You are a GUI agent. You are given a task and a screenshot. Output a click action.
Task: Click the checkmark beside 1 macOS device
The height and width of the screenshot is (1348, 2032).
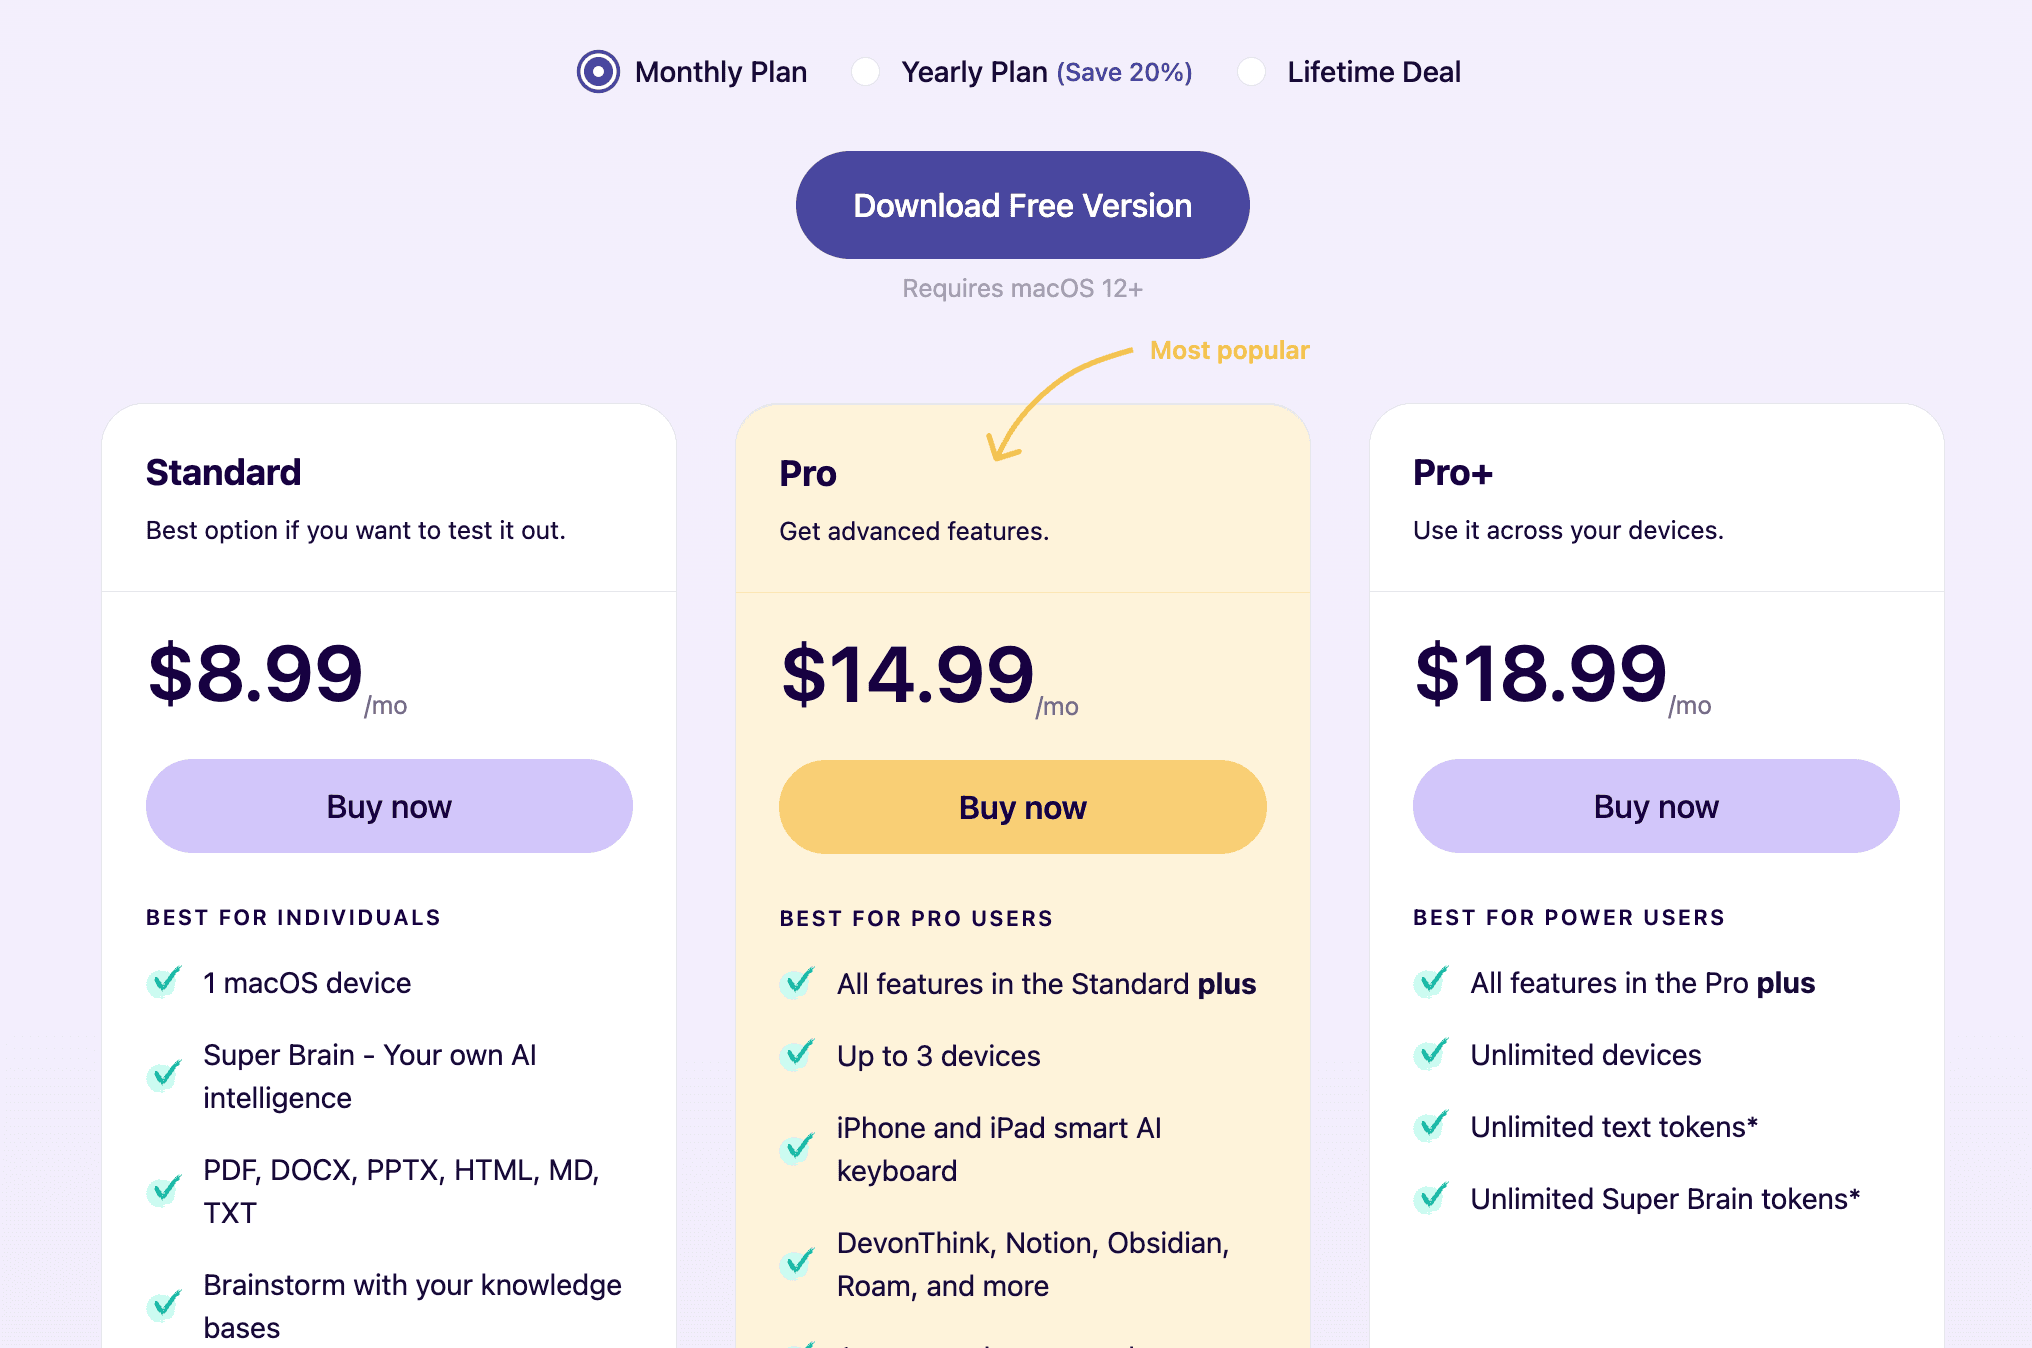[x=163, y=982]
